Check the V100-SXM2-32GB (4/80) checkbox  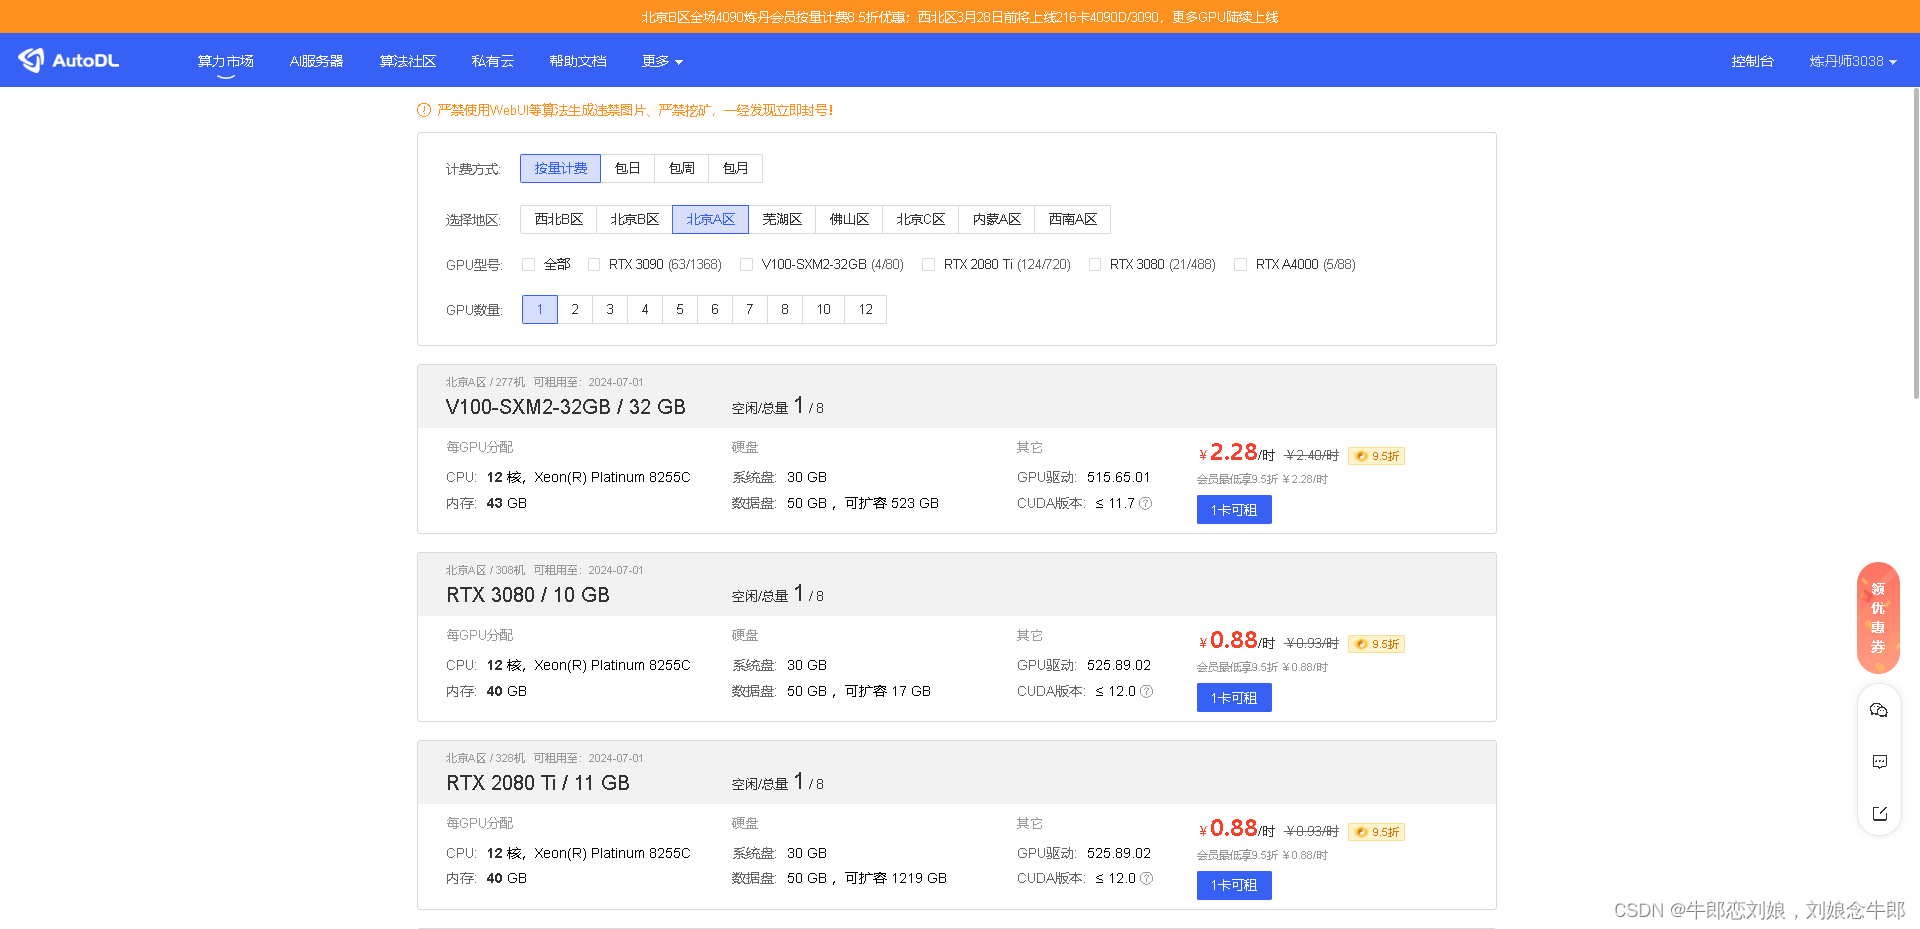(746, 264)
